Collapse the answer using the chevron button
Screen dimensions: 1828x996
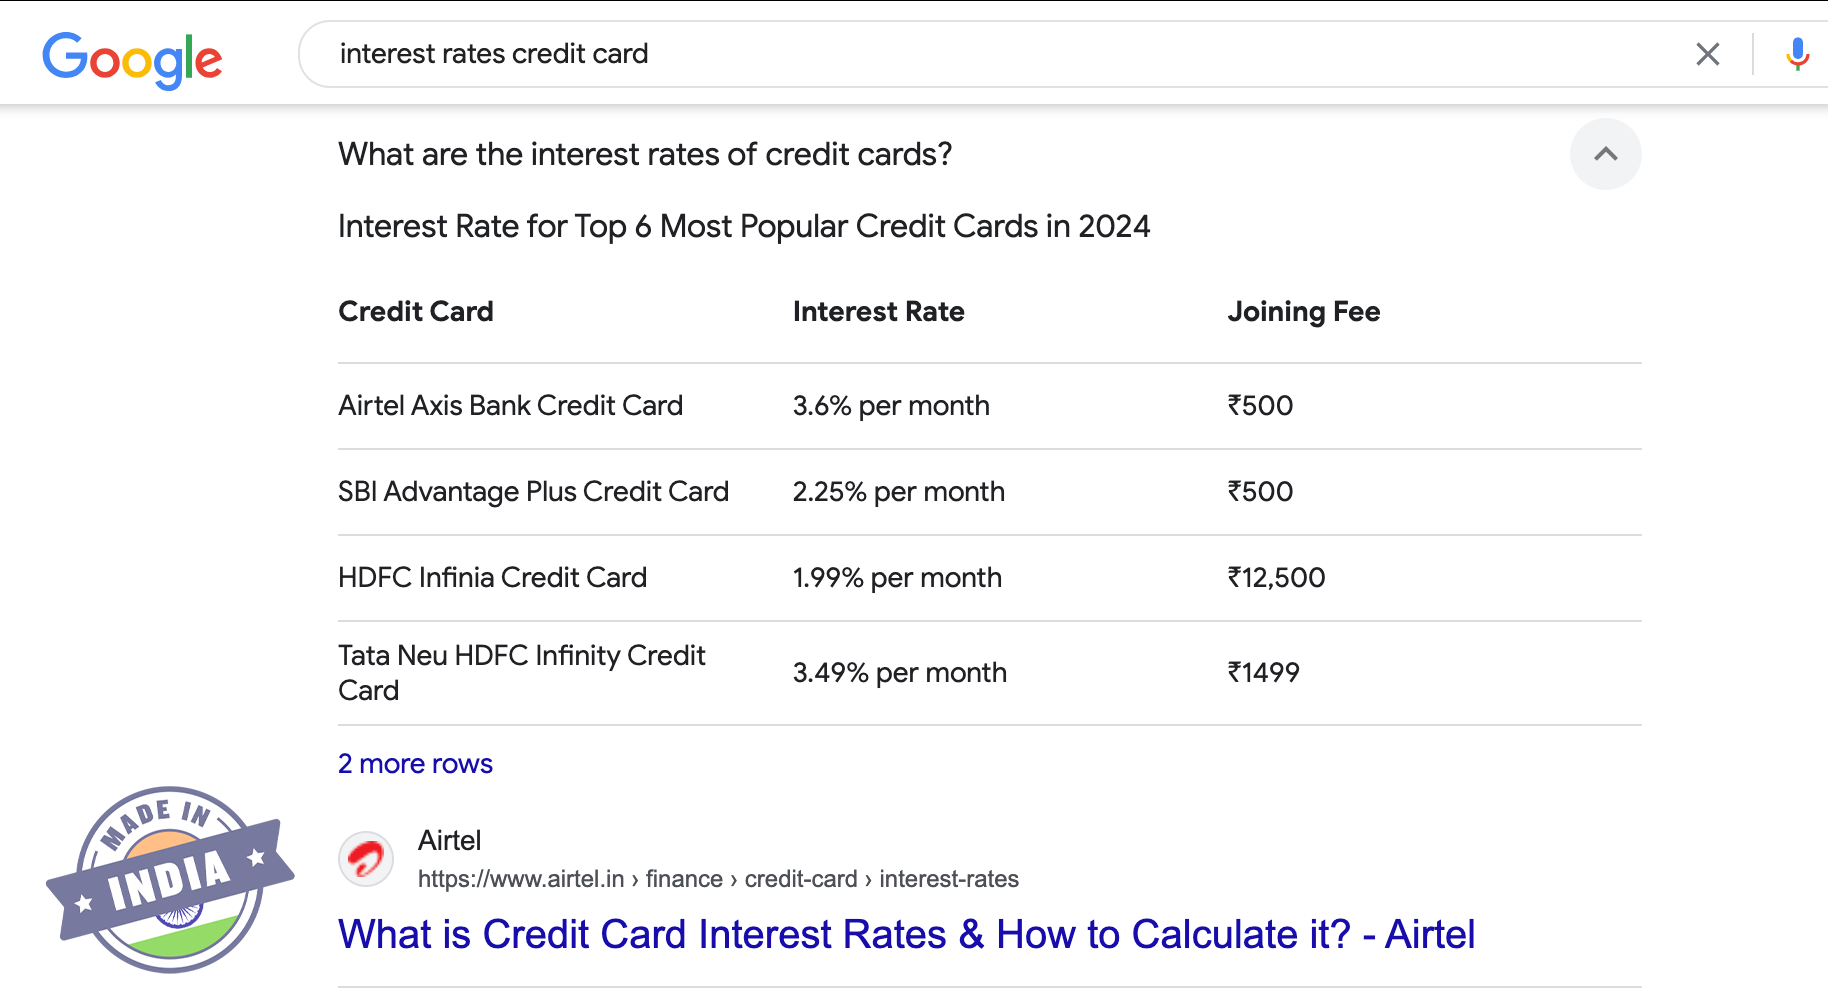coord(1605,154)
